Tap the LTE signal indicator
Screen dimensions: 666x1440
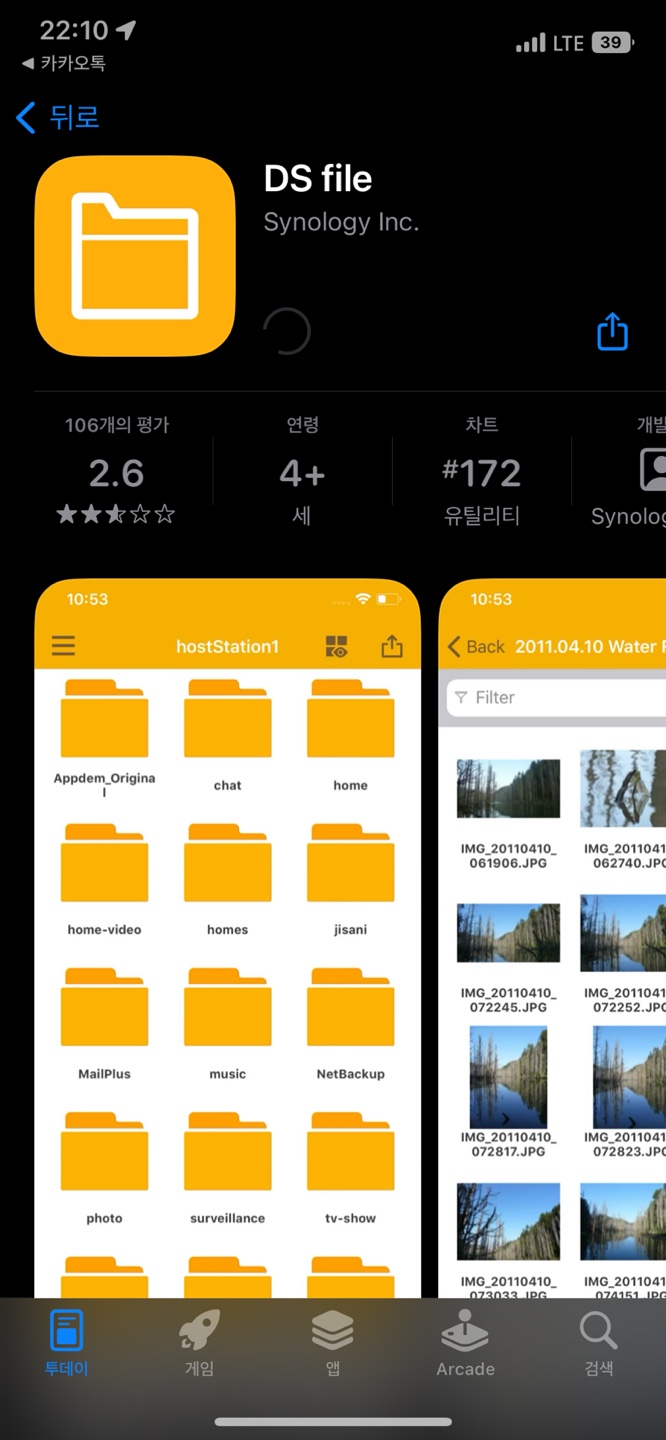[x=567, y=43]
